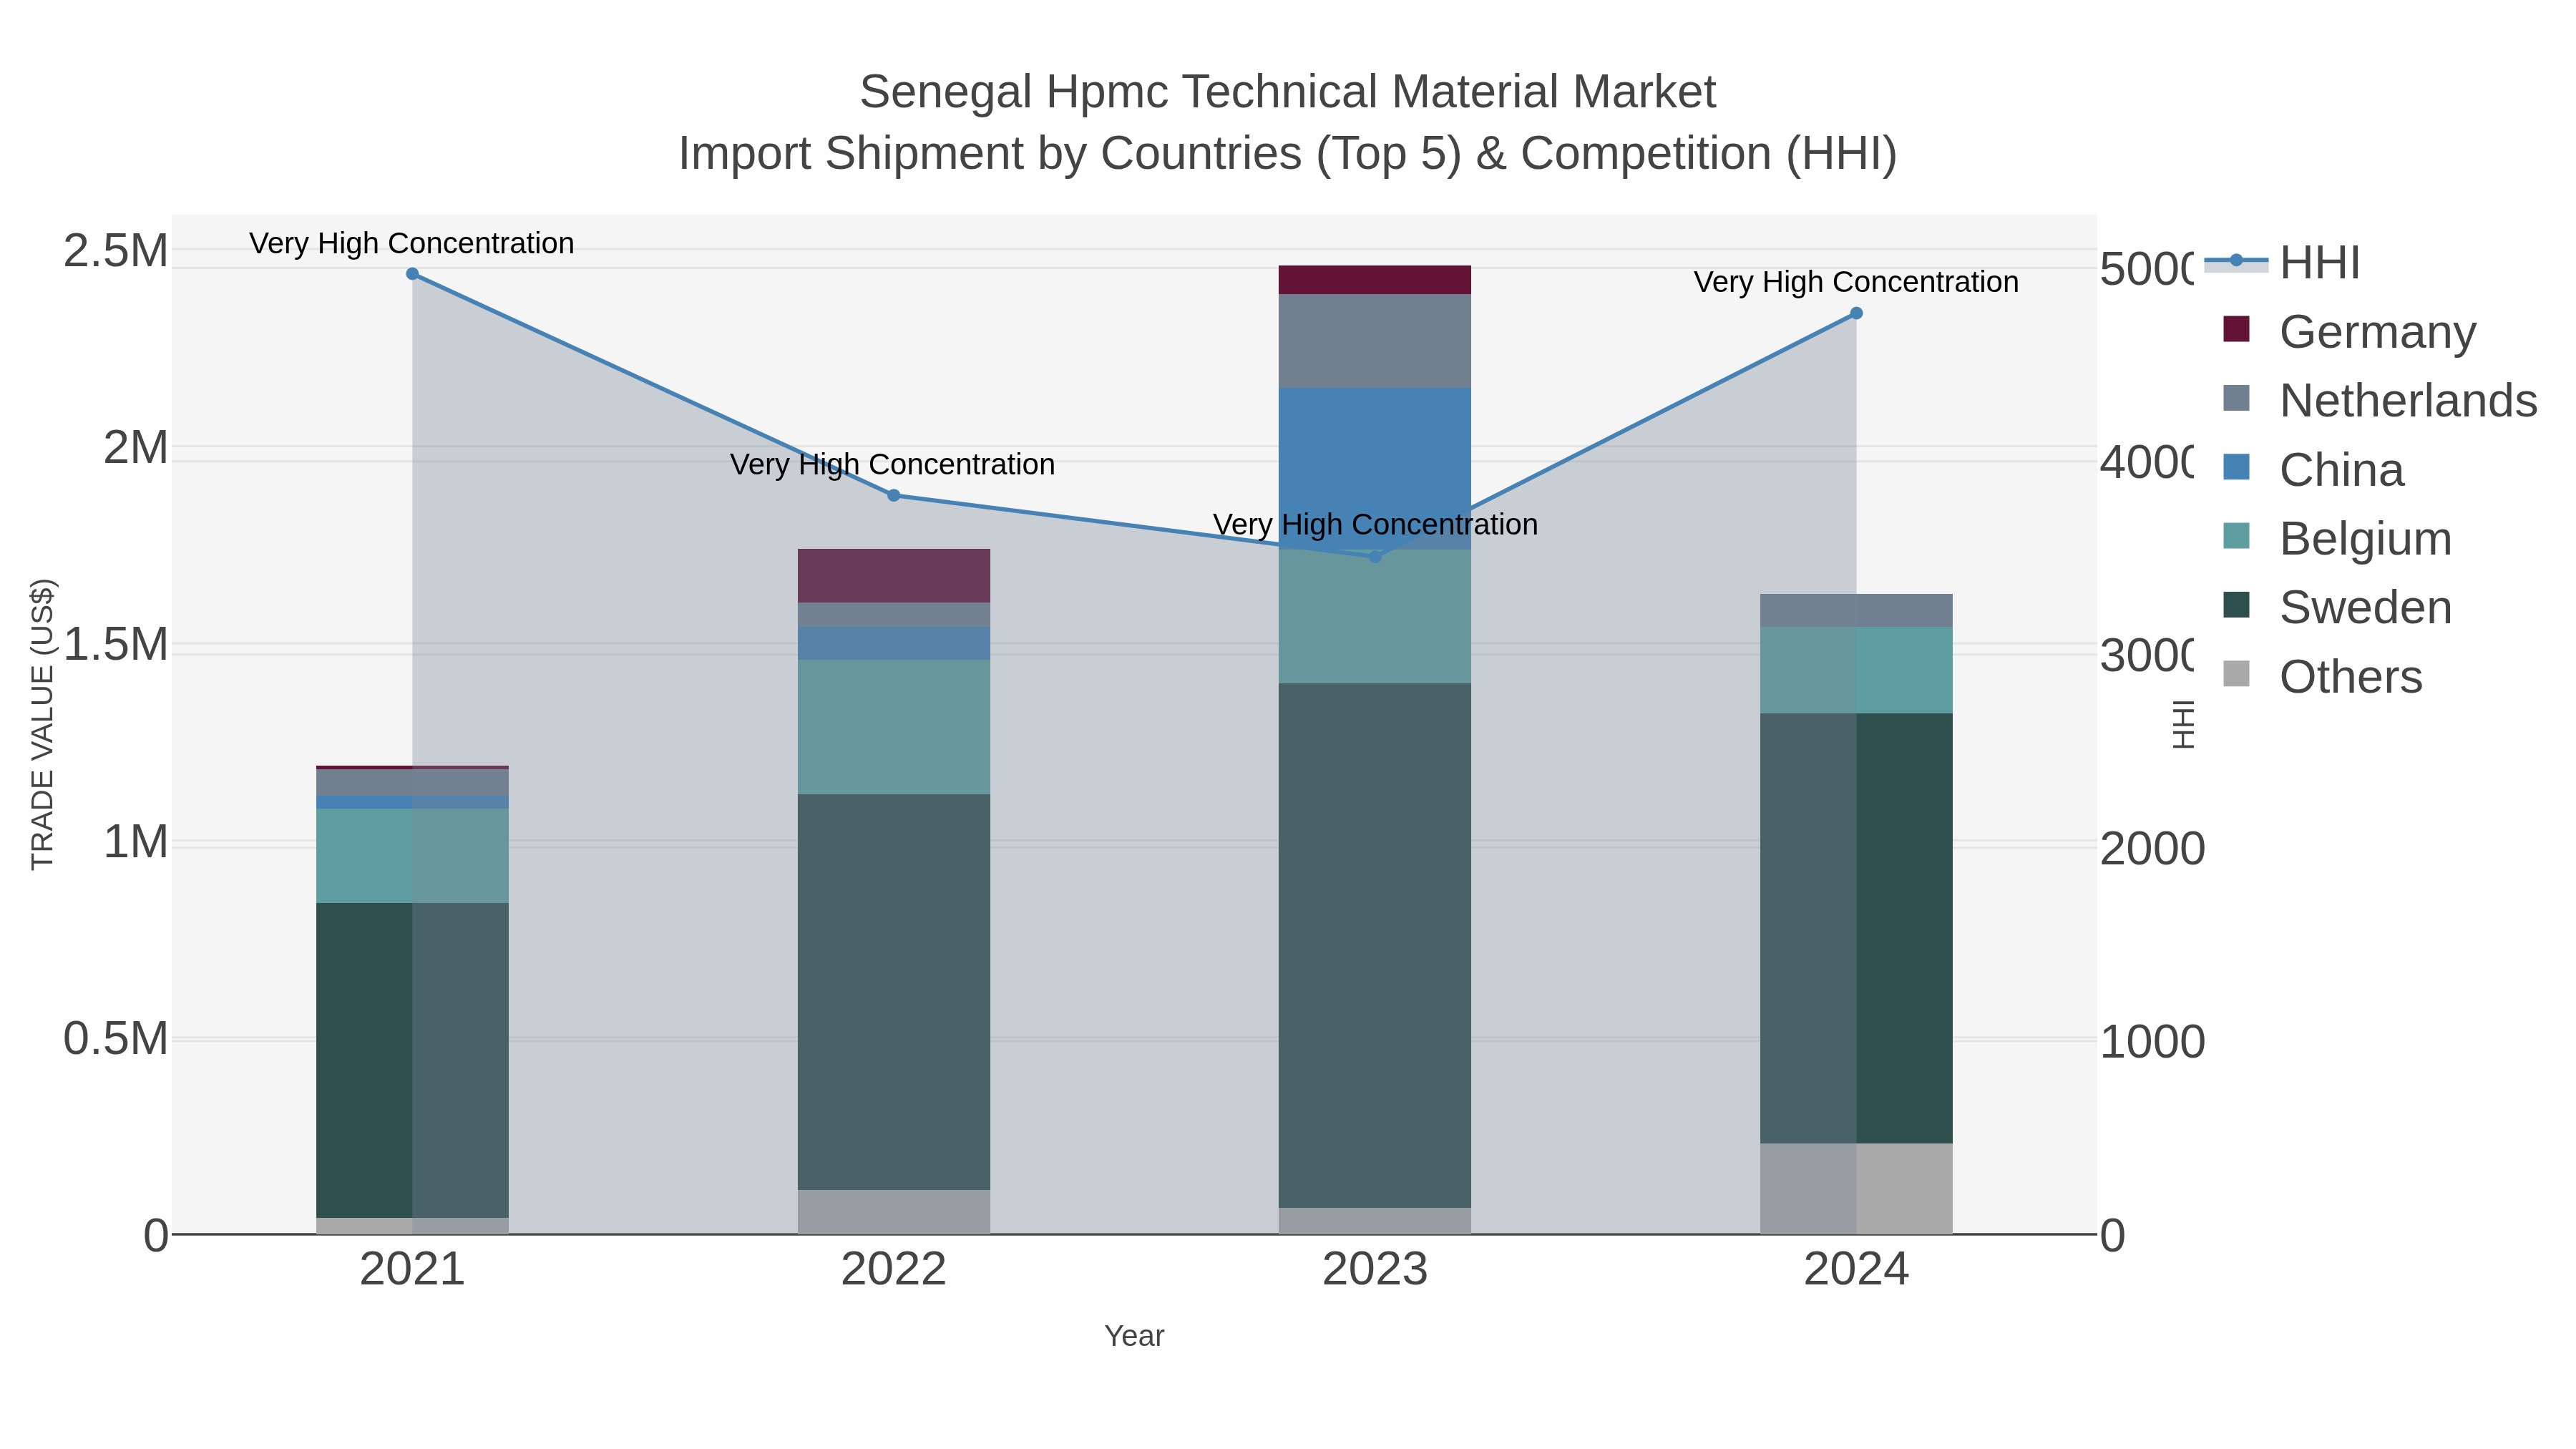Click the 2.5M y-axis tick label
Viewport: 2576px width, 1449px height.
116,250
